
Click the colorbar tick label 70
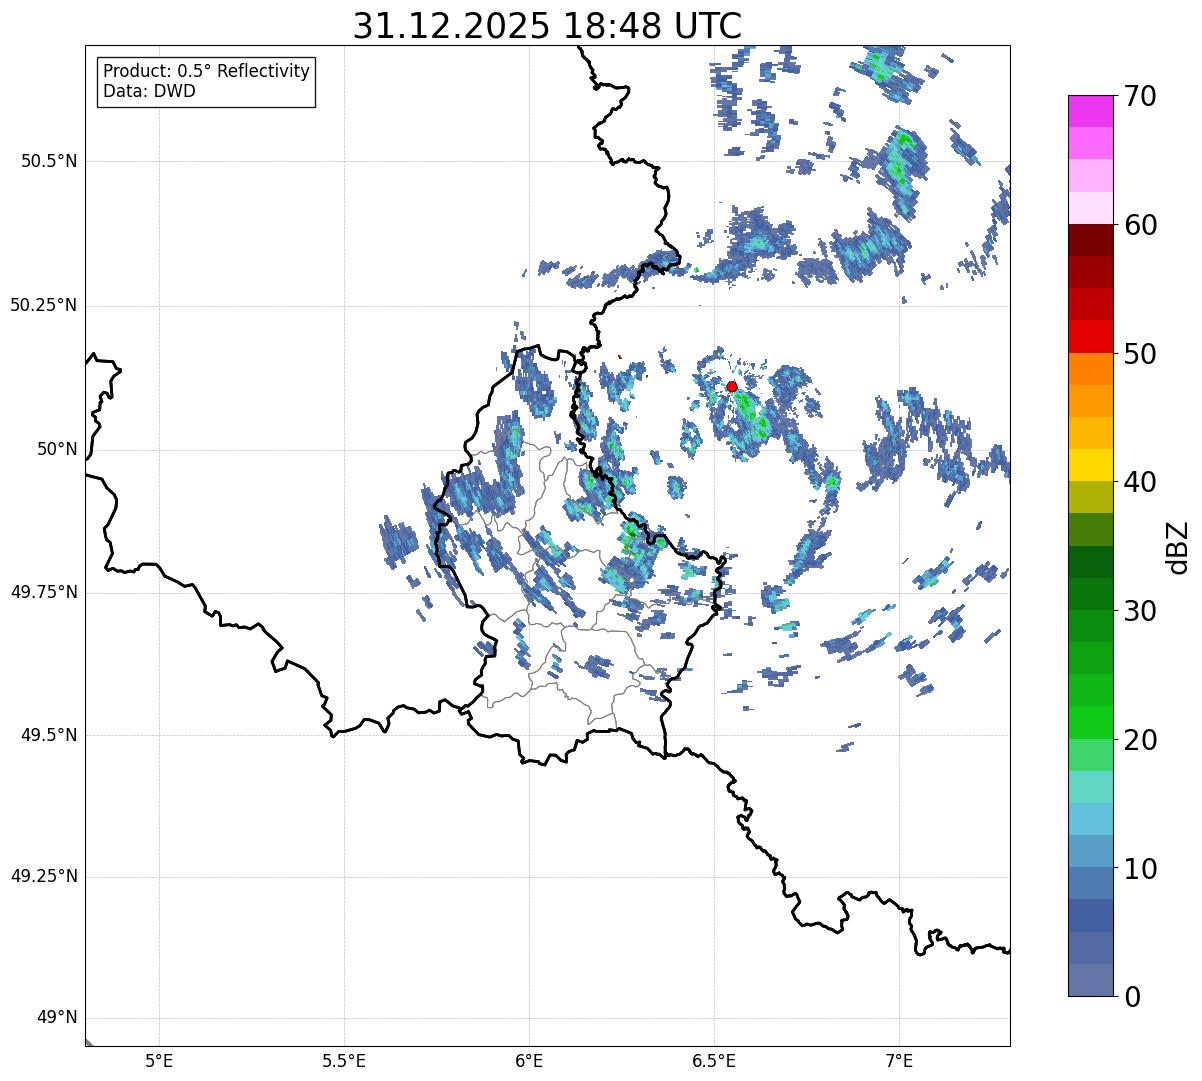point(1140,97)
